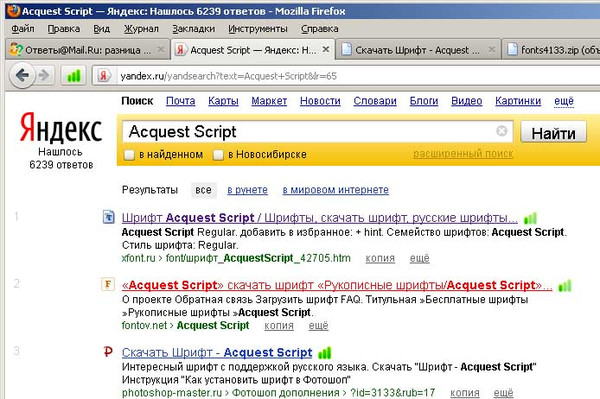Click the browser forward arrow button
This screenshot has width=600, height=399.
coord(44,75)
